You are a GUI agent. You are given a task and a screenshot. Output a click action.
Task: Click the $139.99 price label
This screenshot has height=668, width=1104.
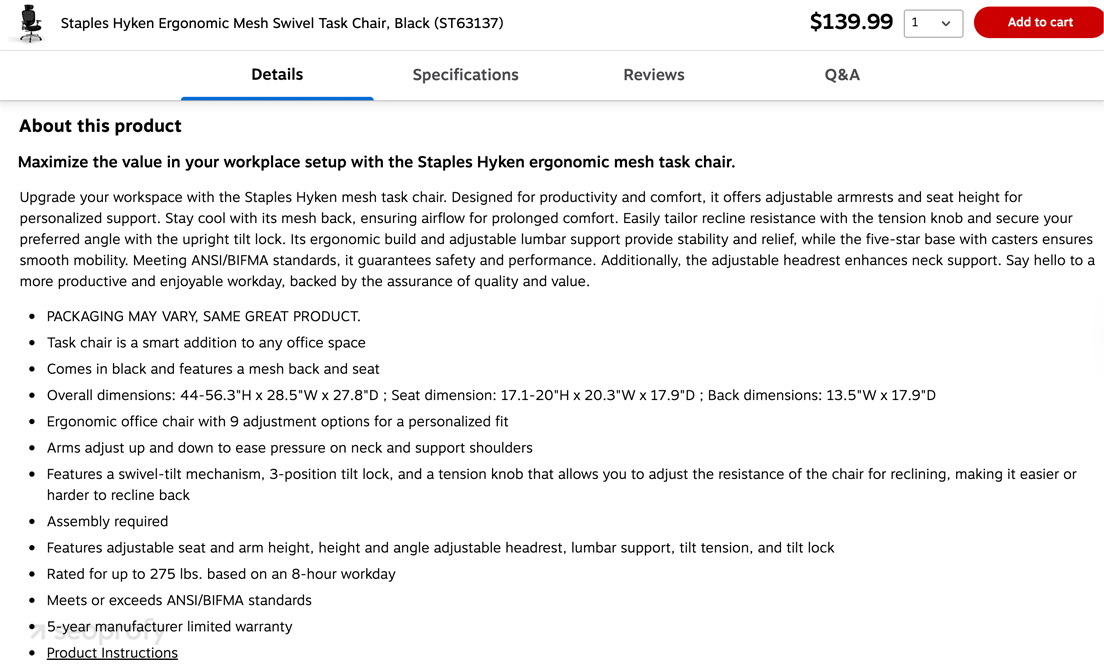[851, 20]
